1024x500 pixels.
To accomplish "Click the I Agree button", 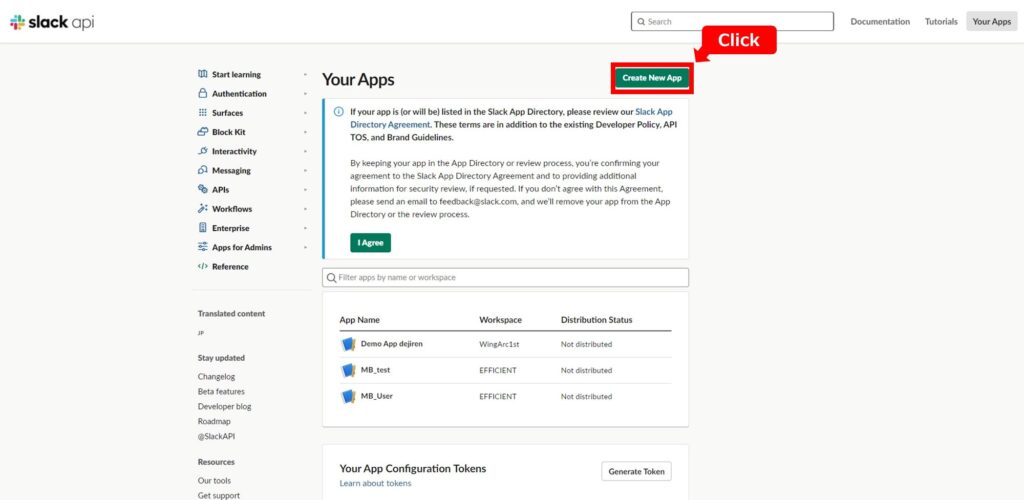I will (x=370, y=243).
